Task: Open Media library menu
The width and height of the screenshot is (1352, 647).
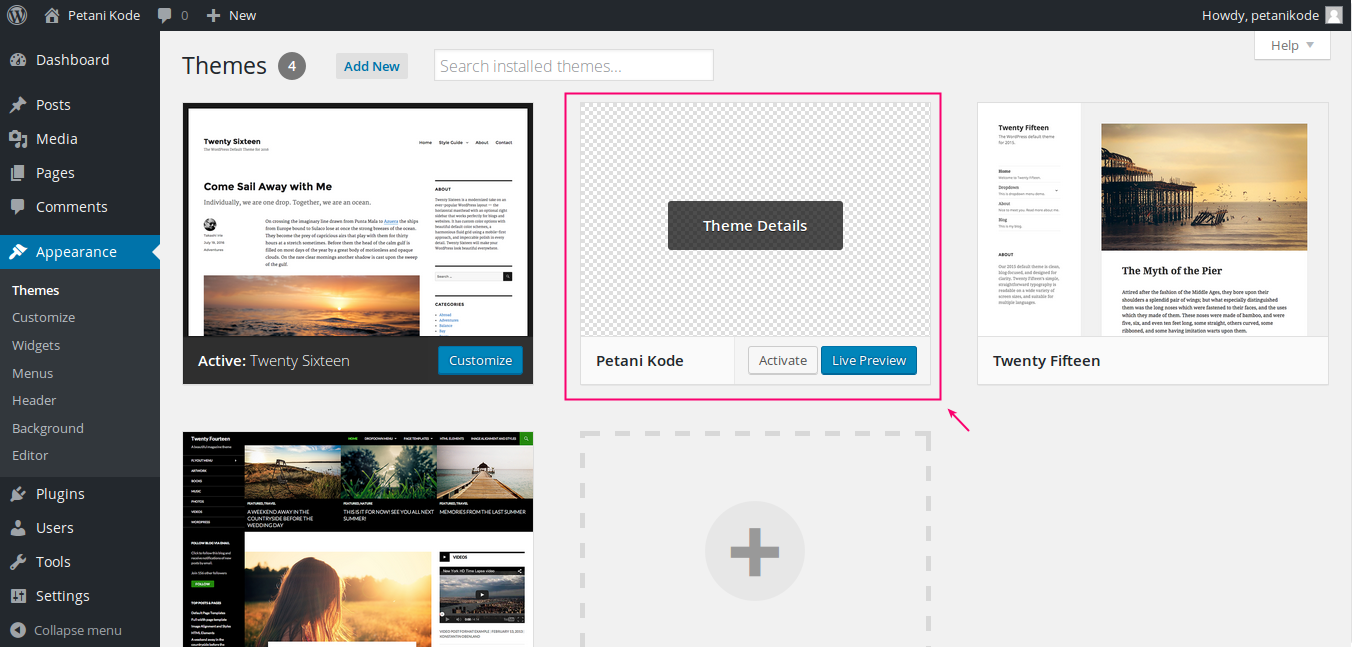Action: (80, 139)
